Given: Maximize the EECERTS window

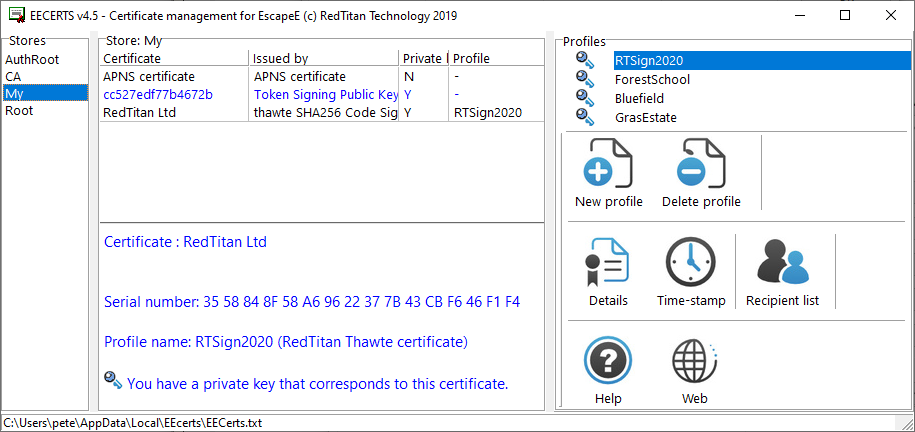Looking at the screenshot, I should tap(844, 16).
